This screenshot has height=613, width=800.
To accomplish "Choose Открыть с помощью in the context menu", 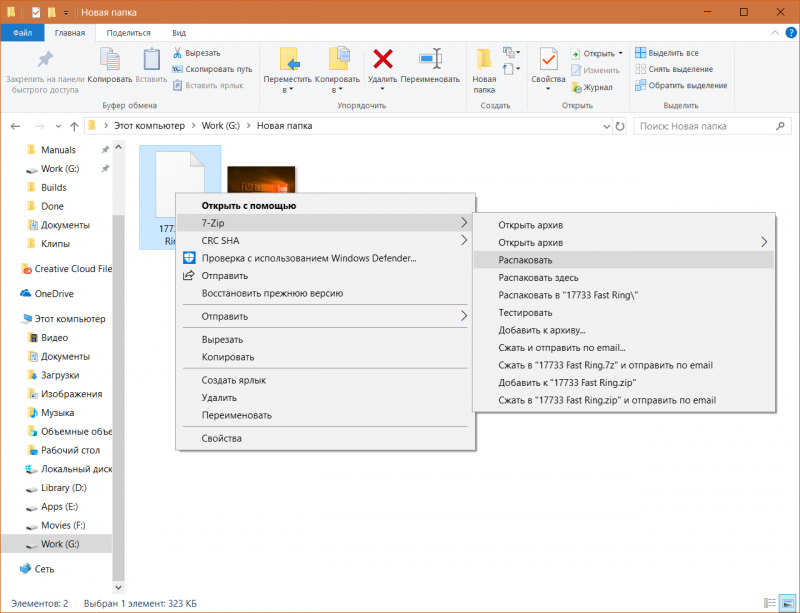I will tap(325, 206).
